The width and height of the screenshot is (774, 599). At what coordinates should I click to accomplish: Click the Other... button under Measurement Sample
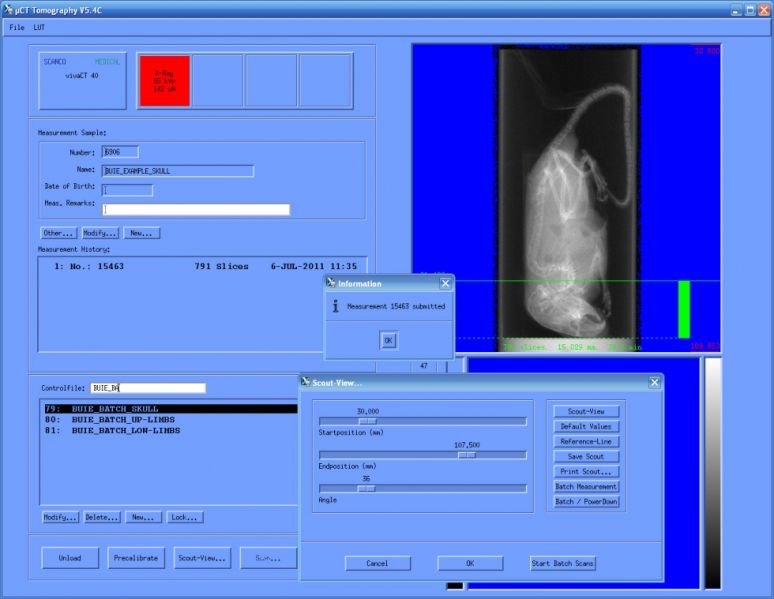tap(59, 233)
